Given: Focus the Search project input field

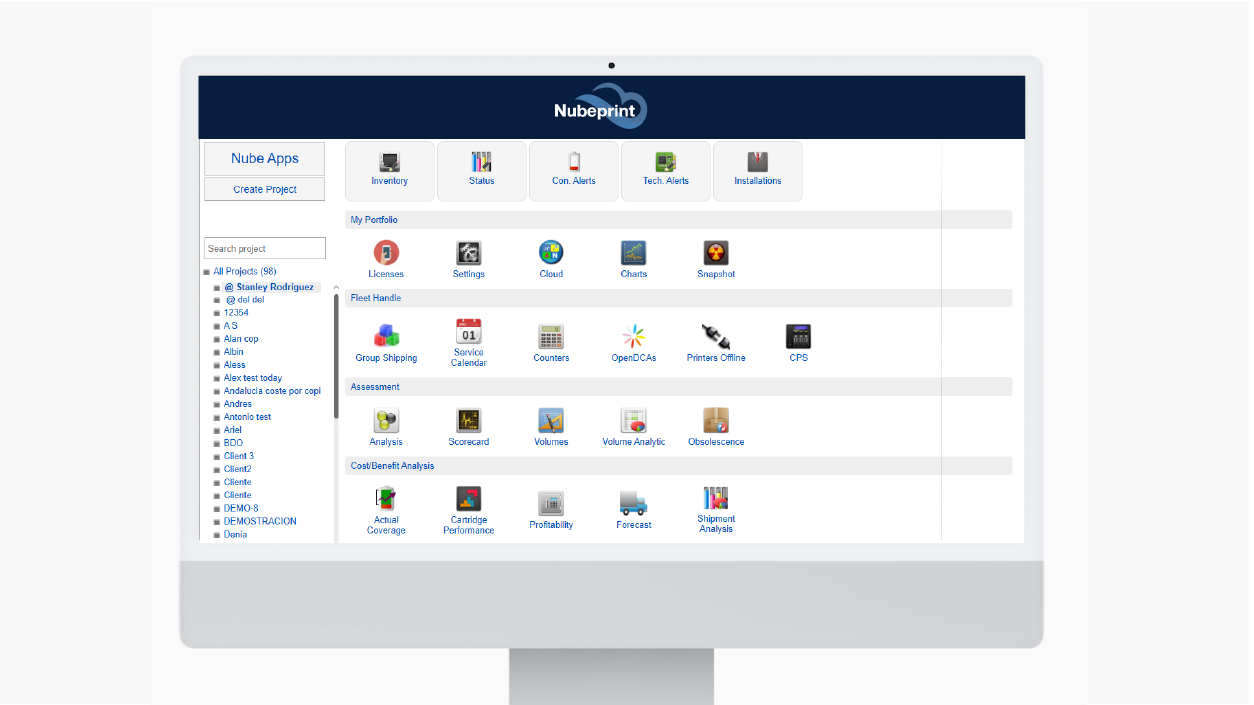Looking at the screenshot, I should (x=265, y=248).
